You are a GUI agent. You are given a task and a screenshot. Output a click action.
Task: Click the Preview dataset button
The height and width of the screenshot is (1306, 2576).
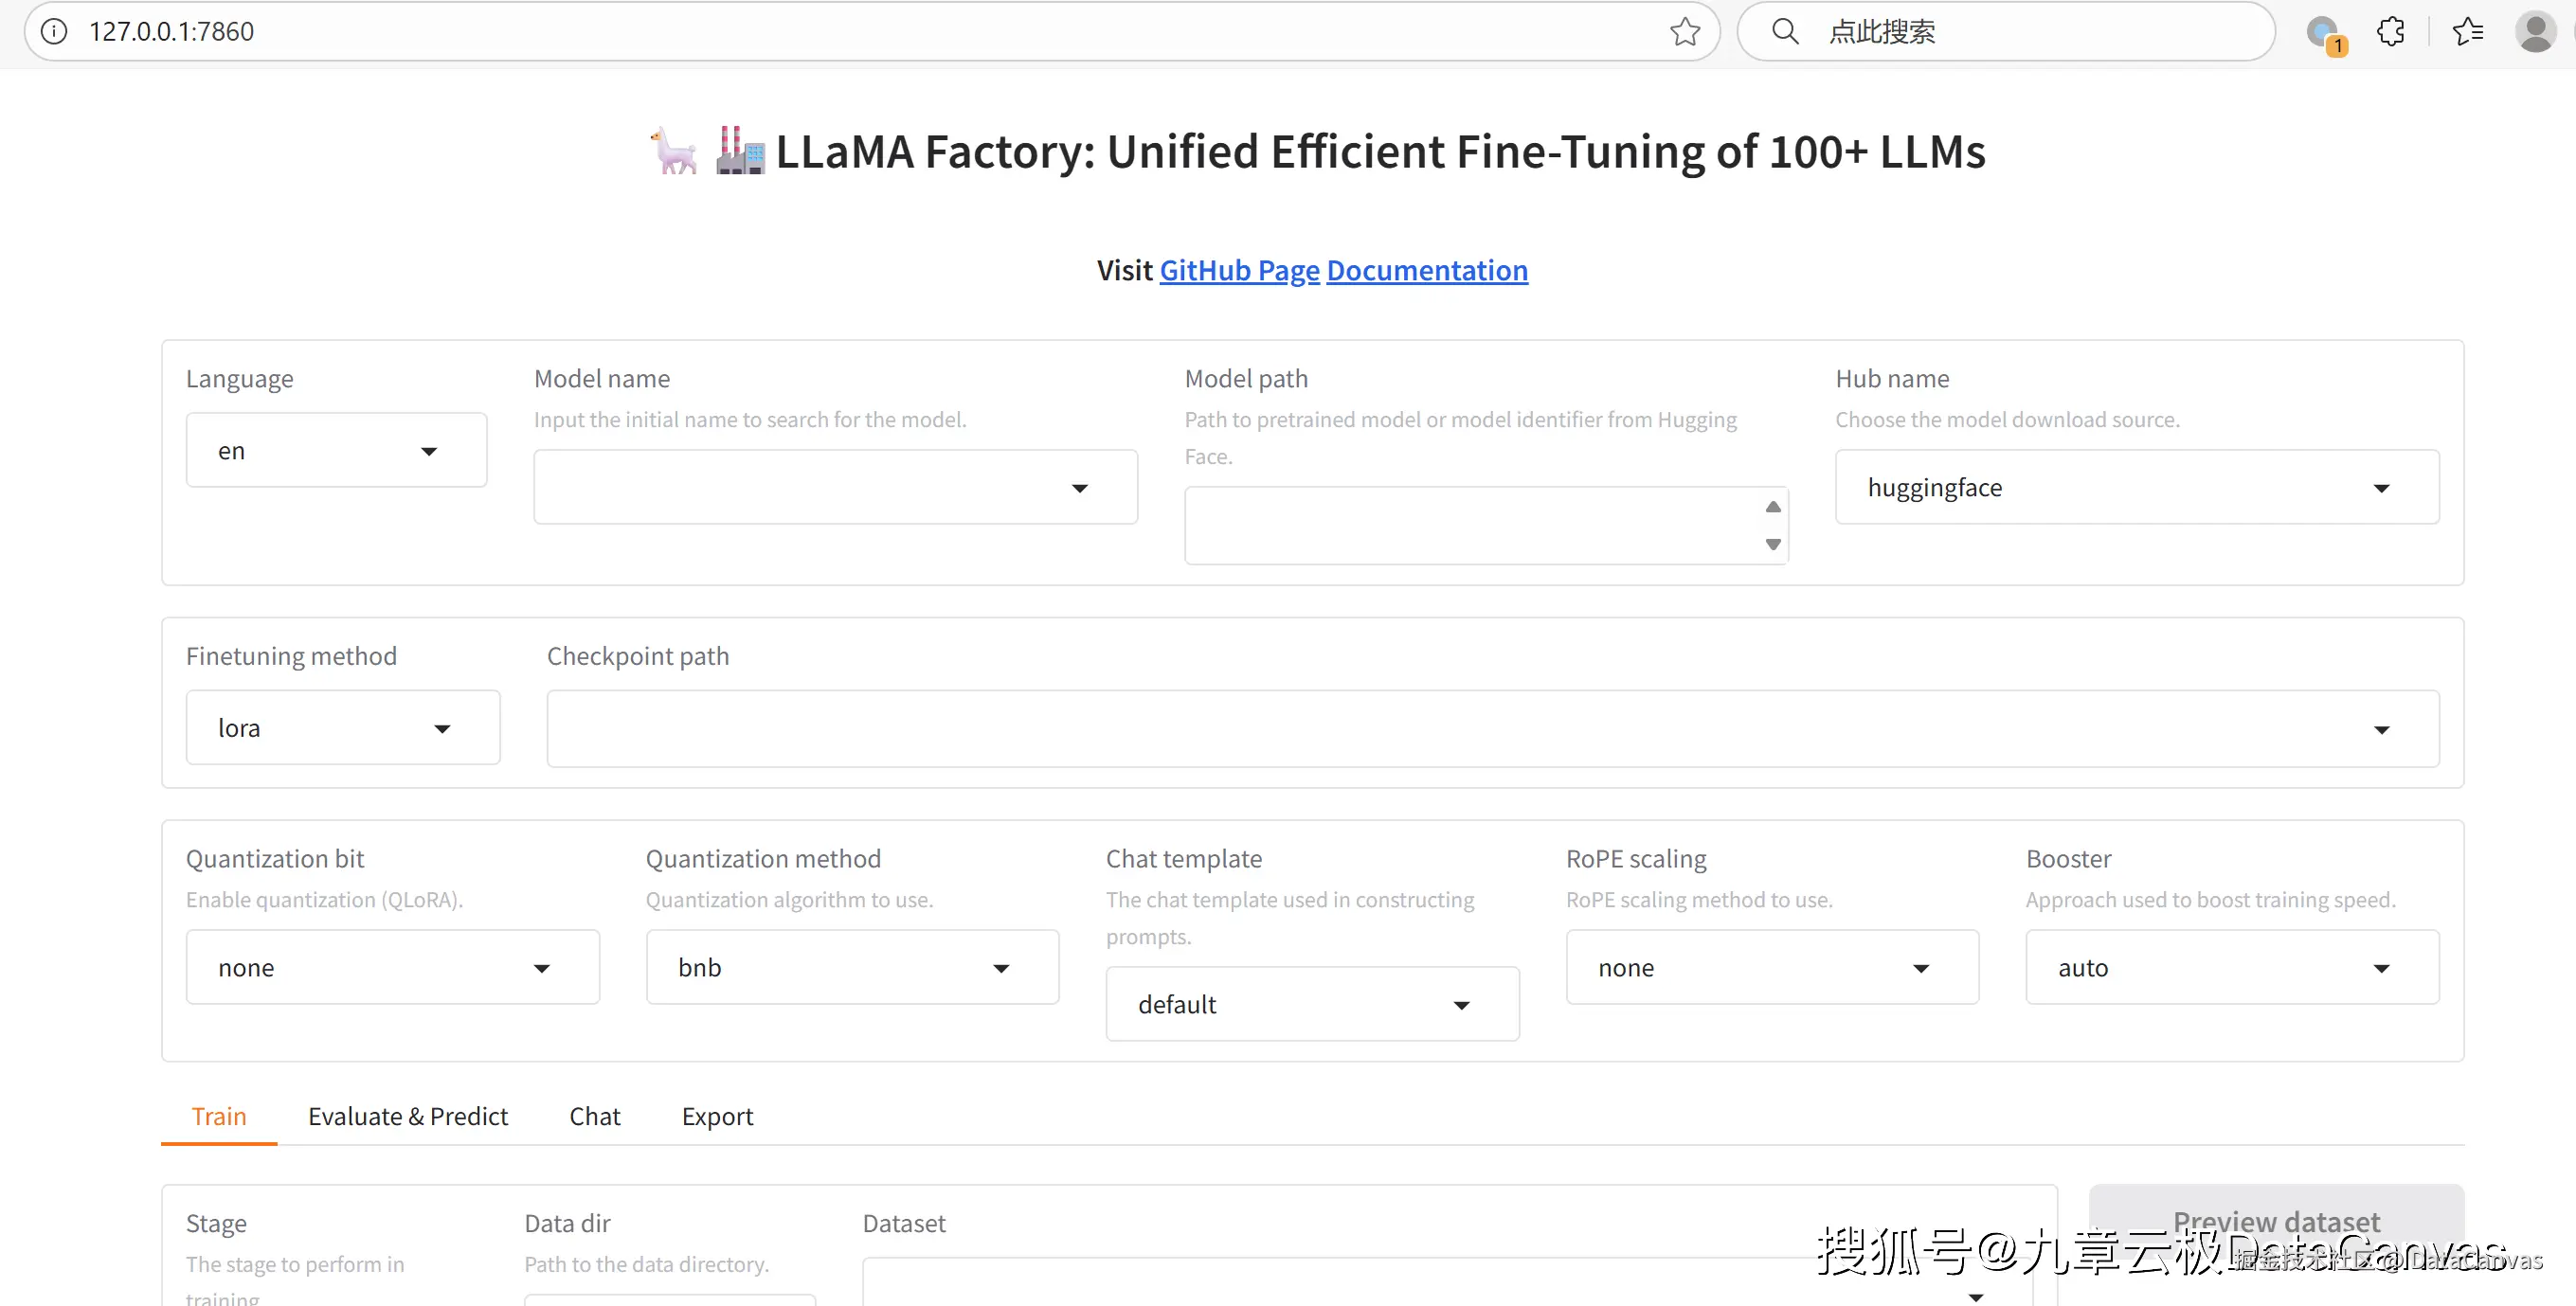click(x=2275, y=1221)
